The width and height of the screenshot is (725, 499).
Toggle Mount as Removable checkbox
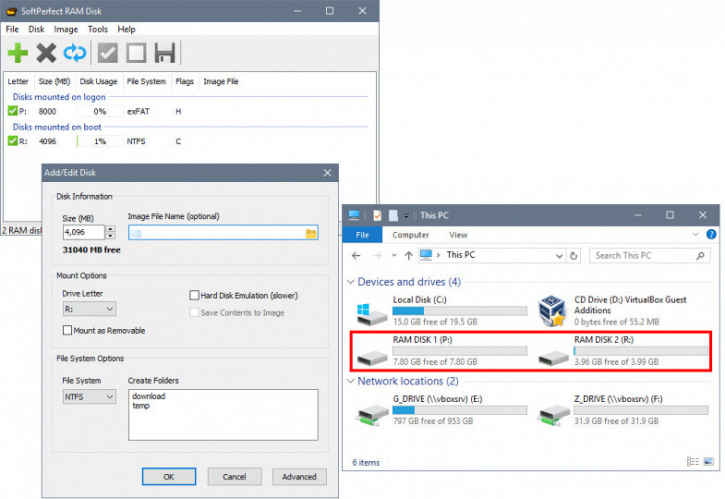point(68,330)
